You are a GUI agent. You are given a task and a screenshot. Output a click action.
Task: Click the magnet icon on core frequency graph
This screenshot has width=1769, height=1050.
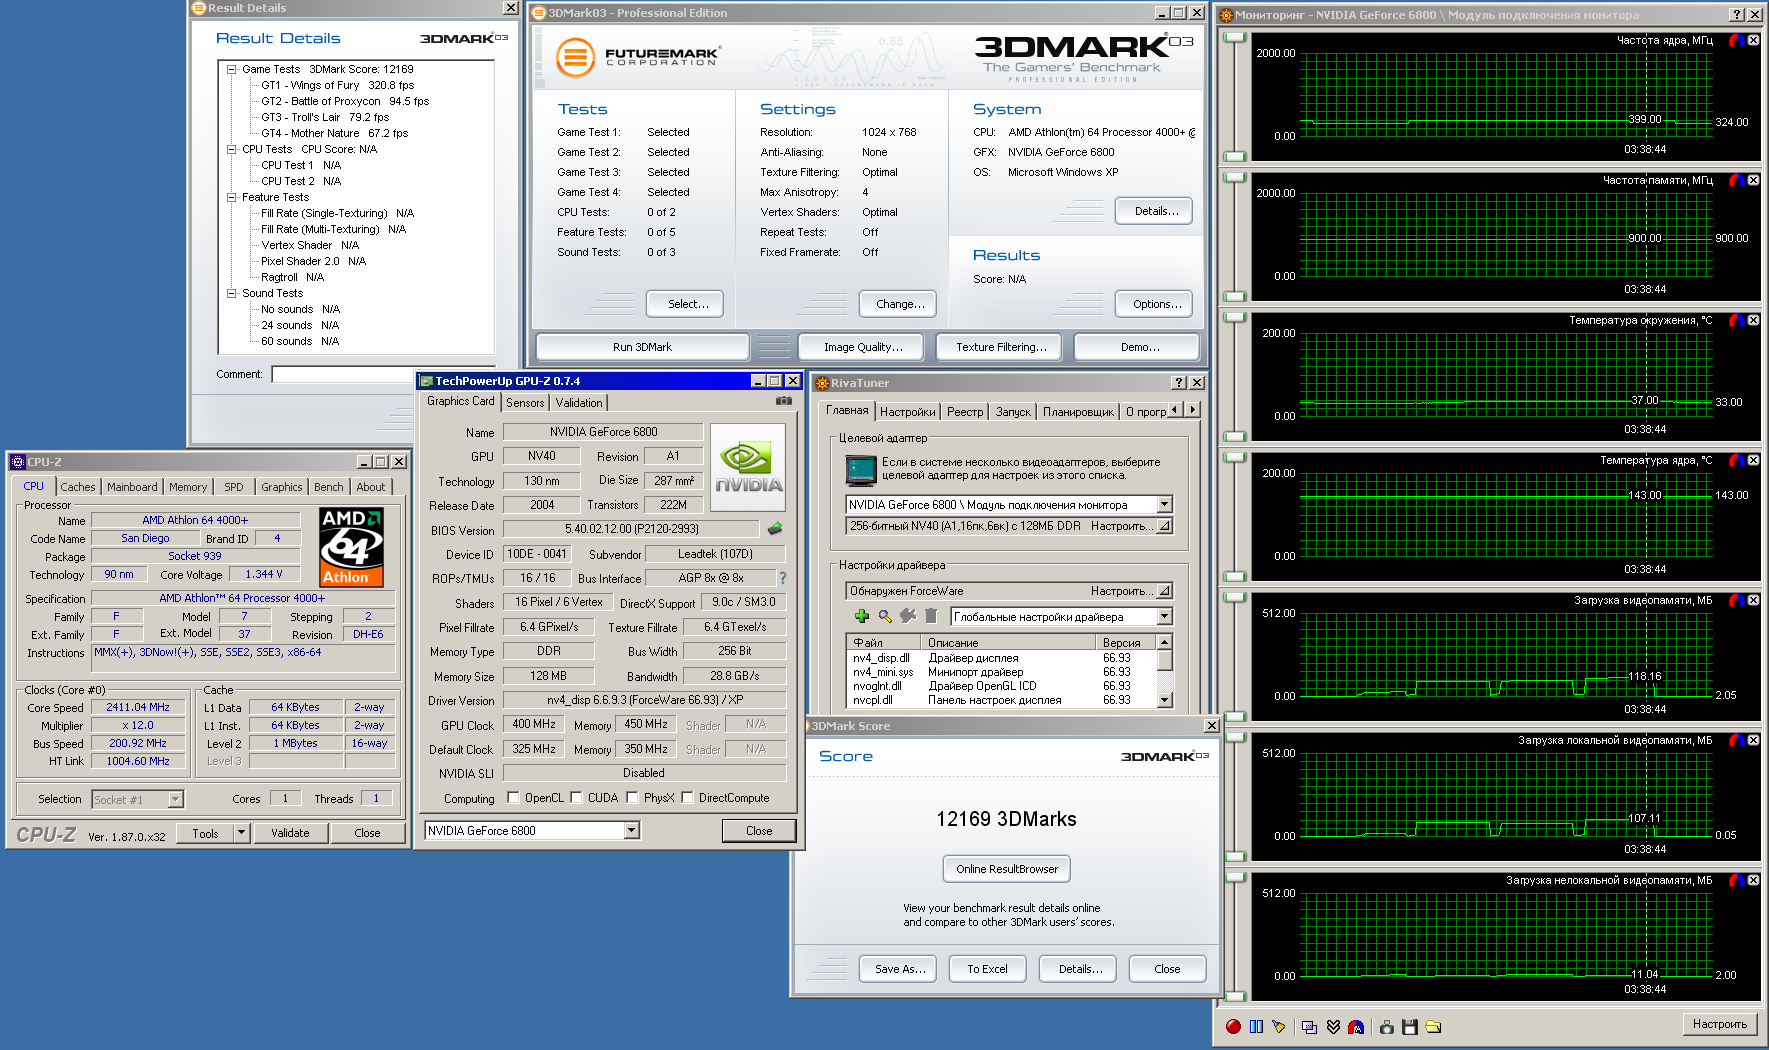pos(1737,40)
